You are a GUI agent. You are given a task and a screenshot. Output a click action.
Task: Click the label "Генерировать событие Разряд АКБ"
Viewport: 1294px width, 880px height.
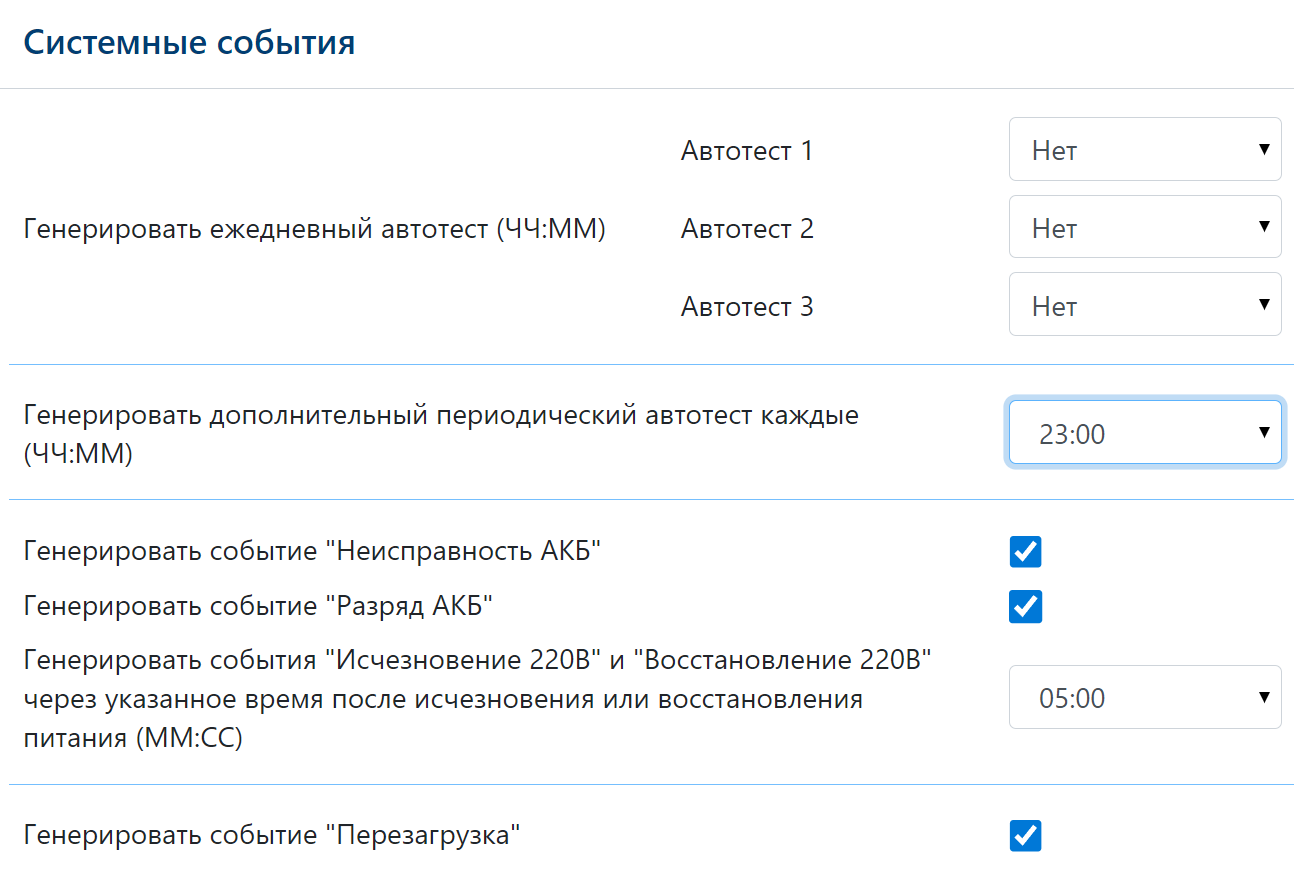(x=258, y=606)
